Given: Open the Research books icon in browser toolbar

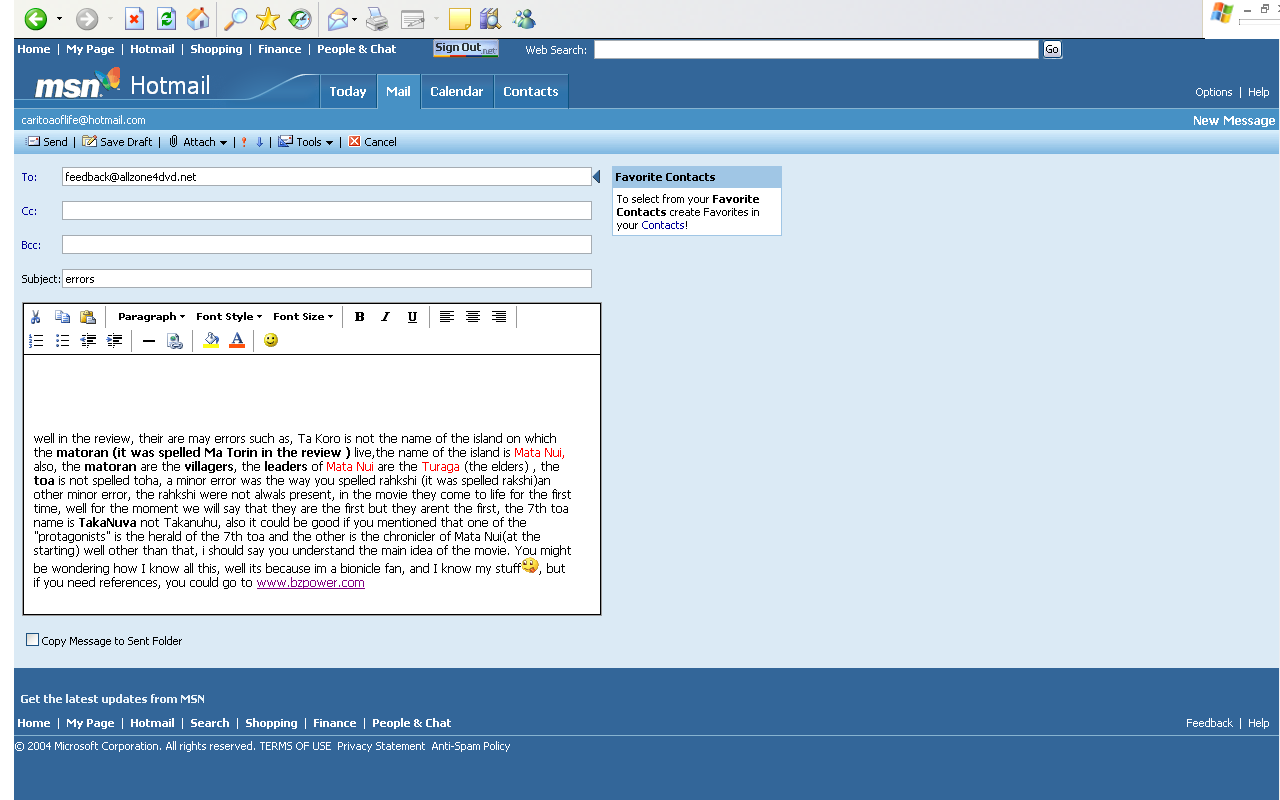Looking at the screenshot, I should 490,19.
